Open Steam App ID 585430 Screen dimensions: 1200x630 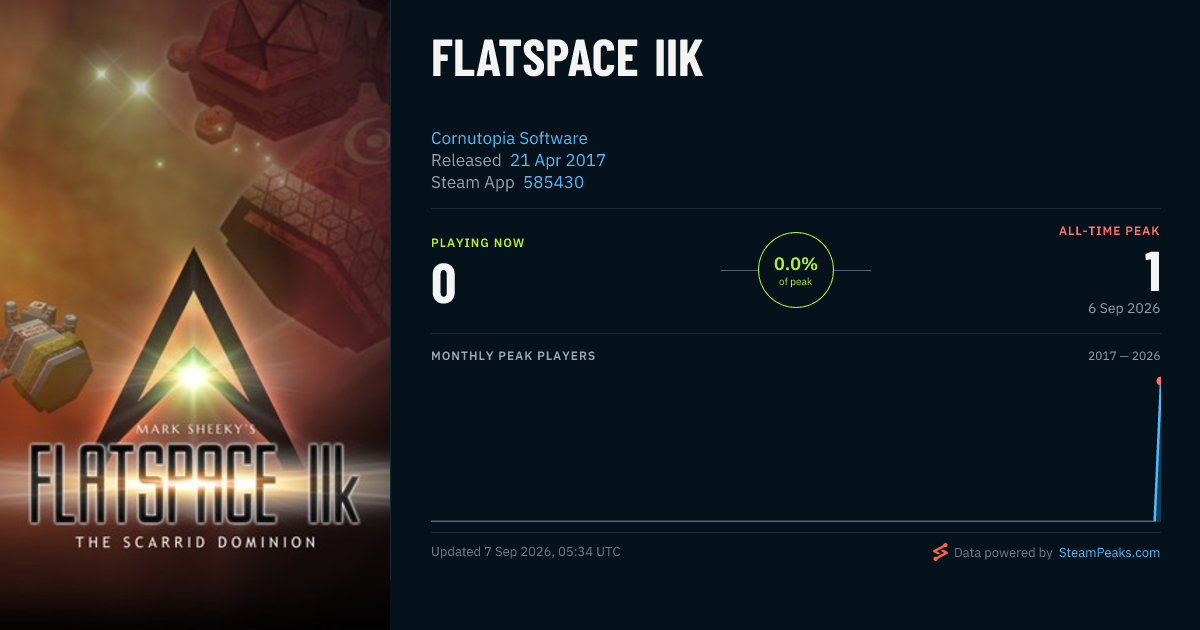pos(554,182)
